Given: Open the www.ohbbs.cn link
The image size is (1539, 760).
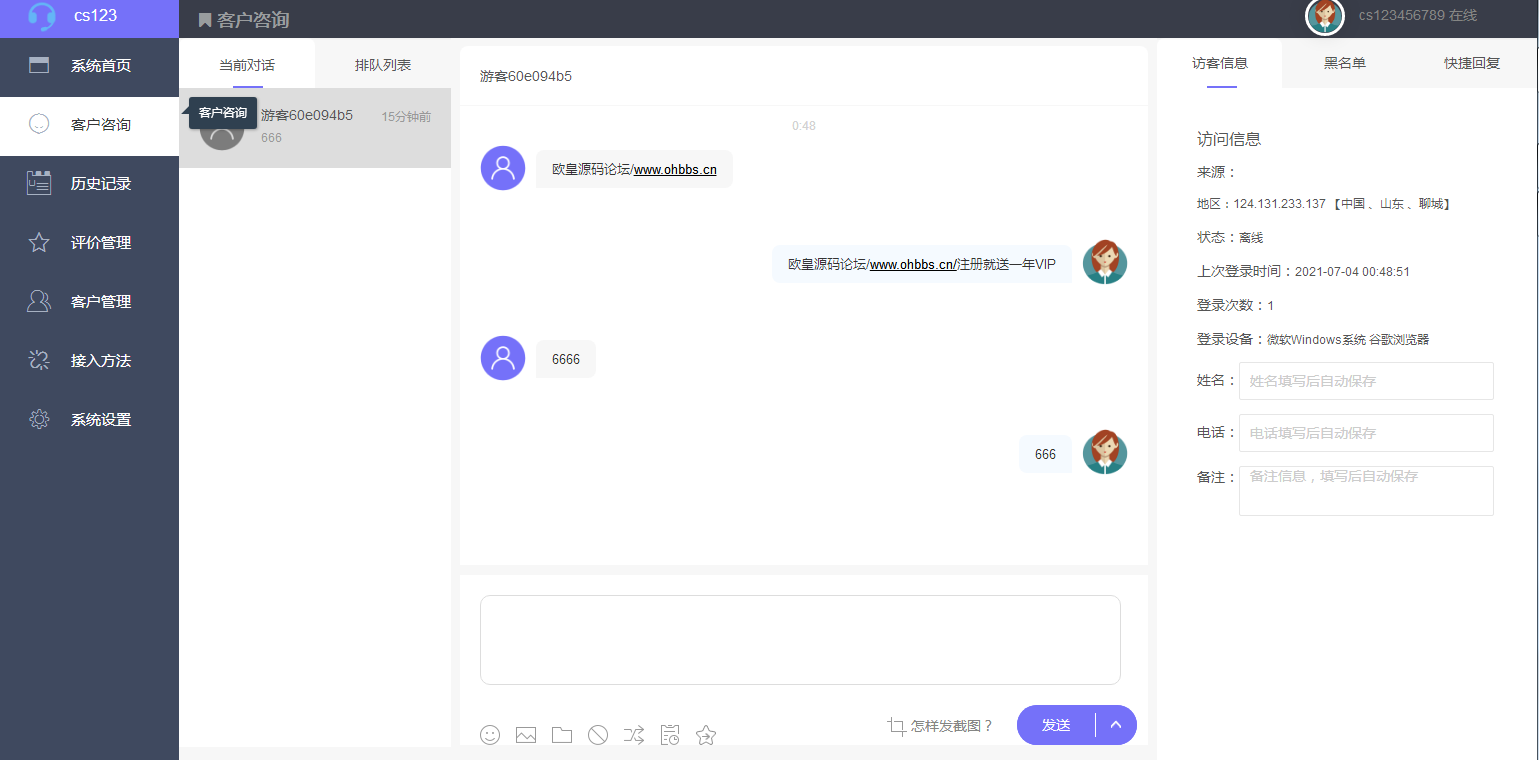Looking at the screenshot, I should 676,169.
